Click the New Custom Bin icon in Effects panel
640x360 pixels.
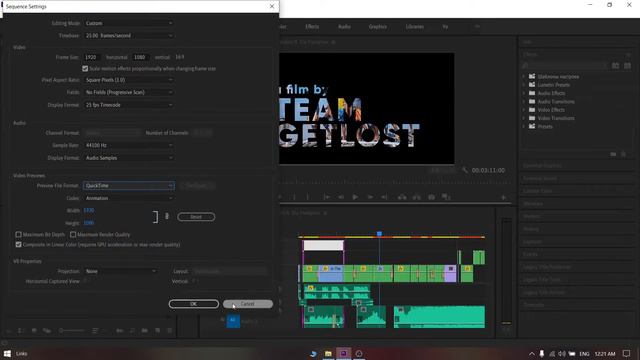(613, 154)
